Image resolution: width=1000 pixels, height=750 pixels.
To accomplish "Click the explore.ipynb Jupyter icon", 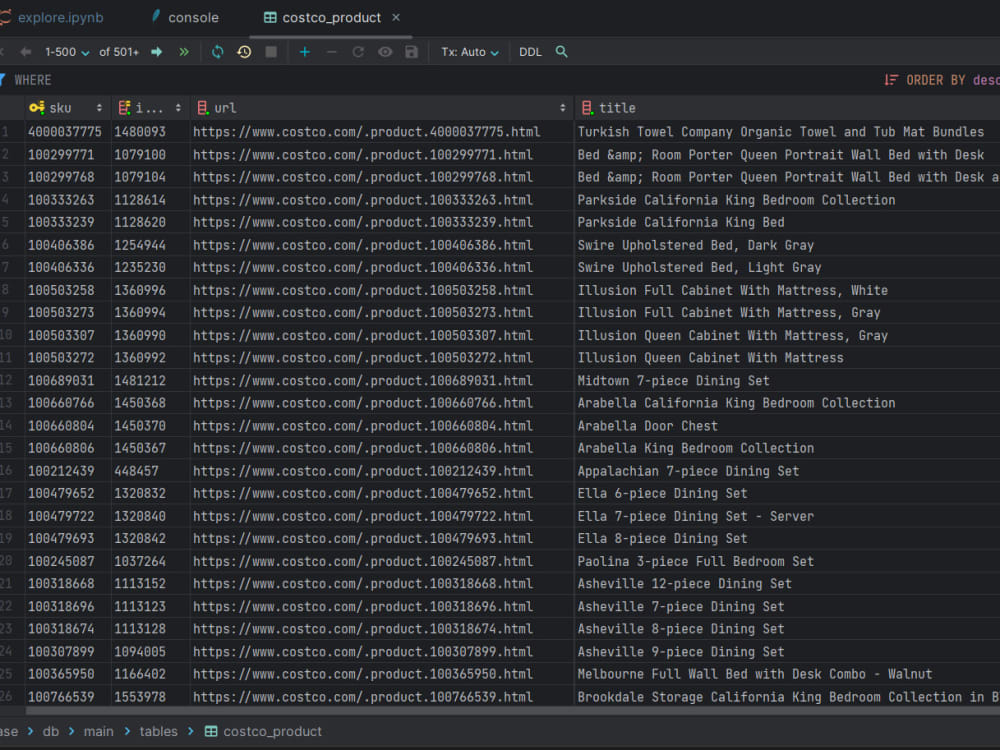I will pos(5,17).
